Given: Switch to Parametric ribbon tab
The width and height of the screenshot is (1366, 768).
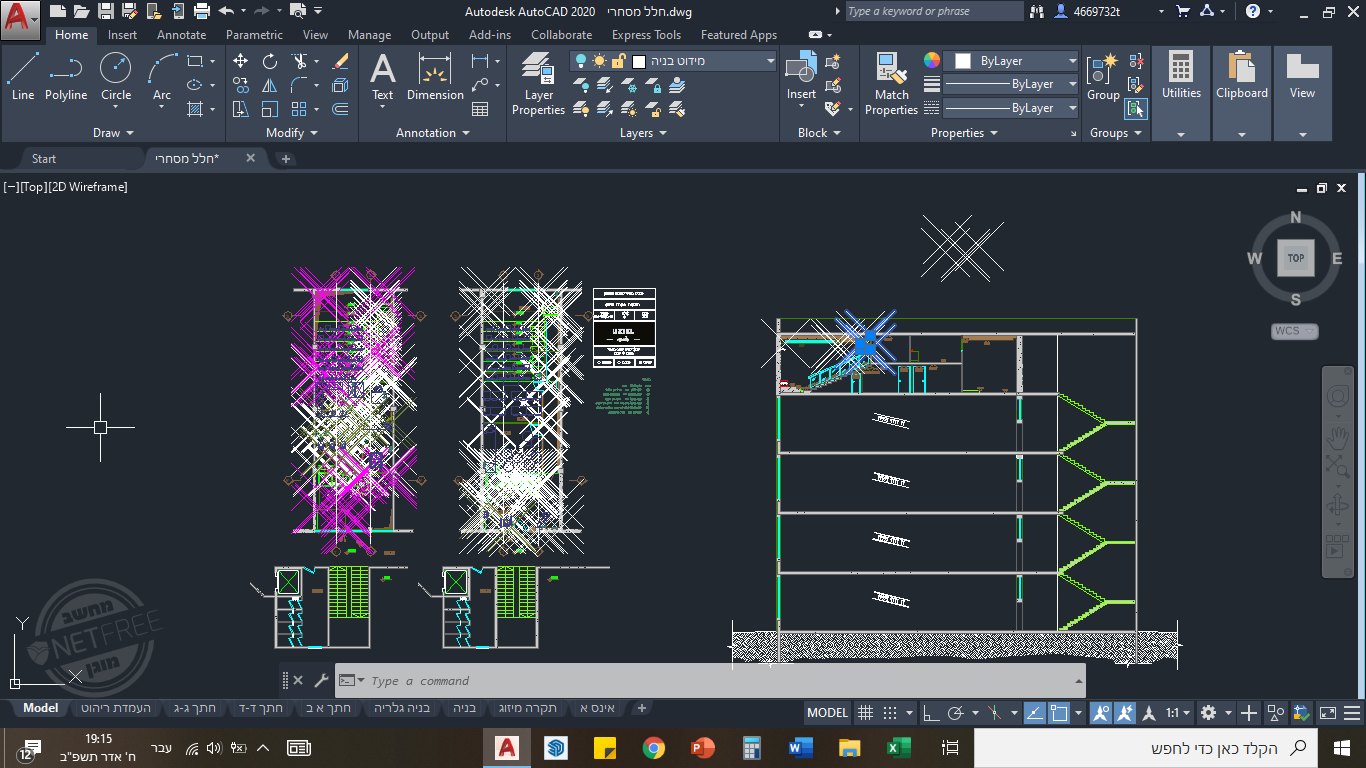Looking at the screenshot, I should tap(254, 35).
